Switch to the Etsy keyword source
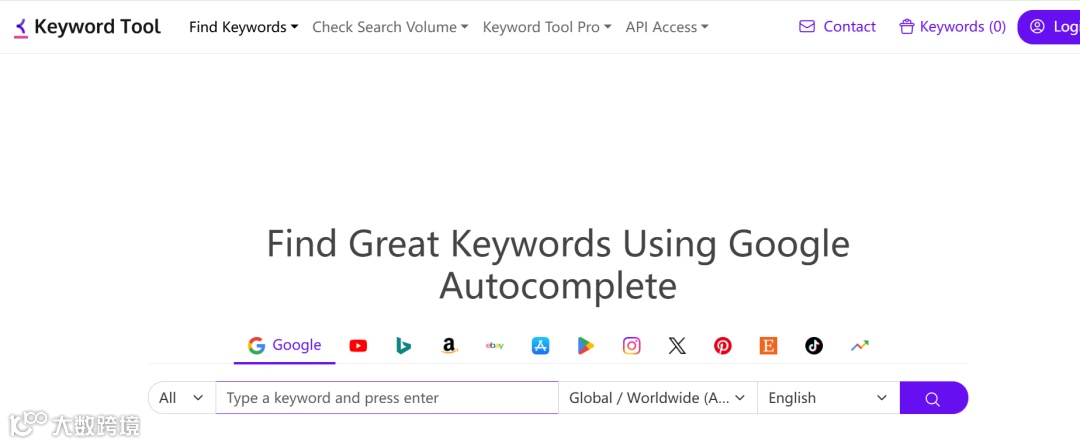The width and height of the screenshot is (1080, 445). [769, 346]
